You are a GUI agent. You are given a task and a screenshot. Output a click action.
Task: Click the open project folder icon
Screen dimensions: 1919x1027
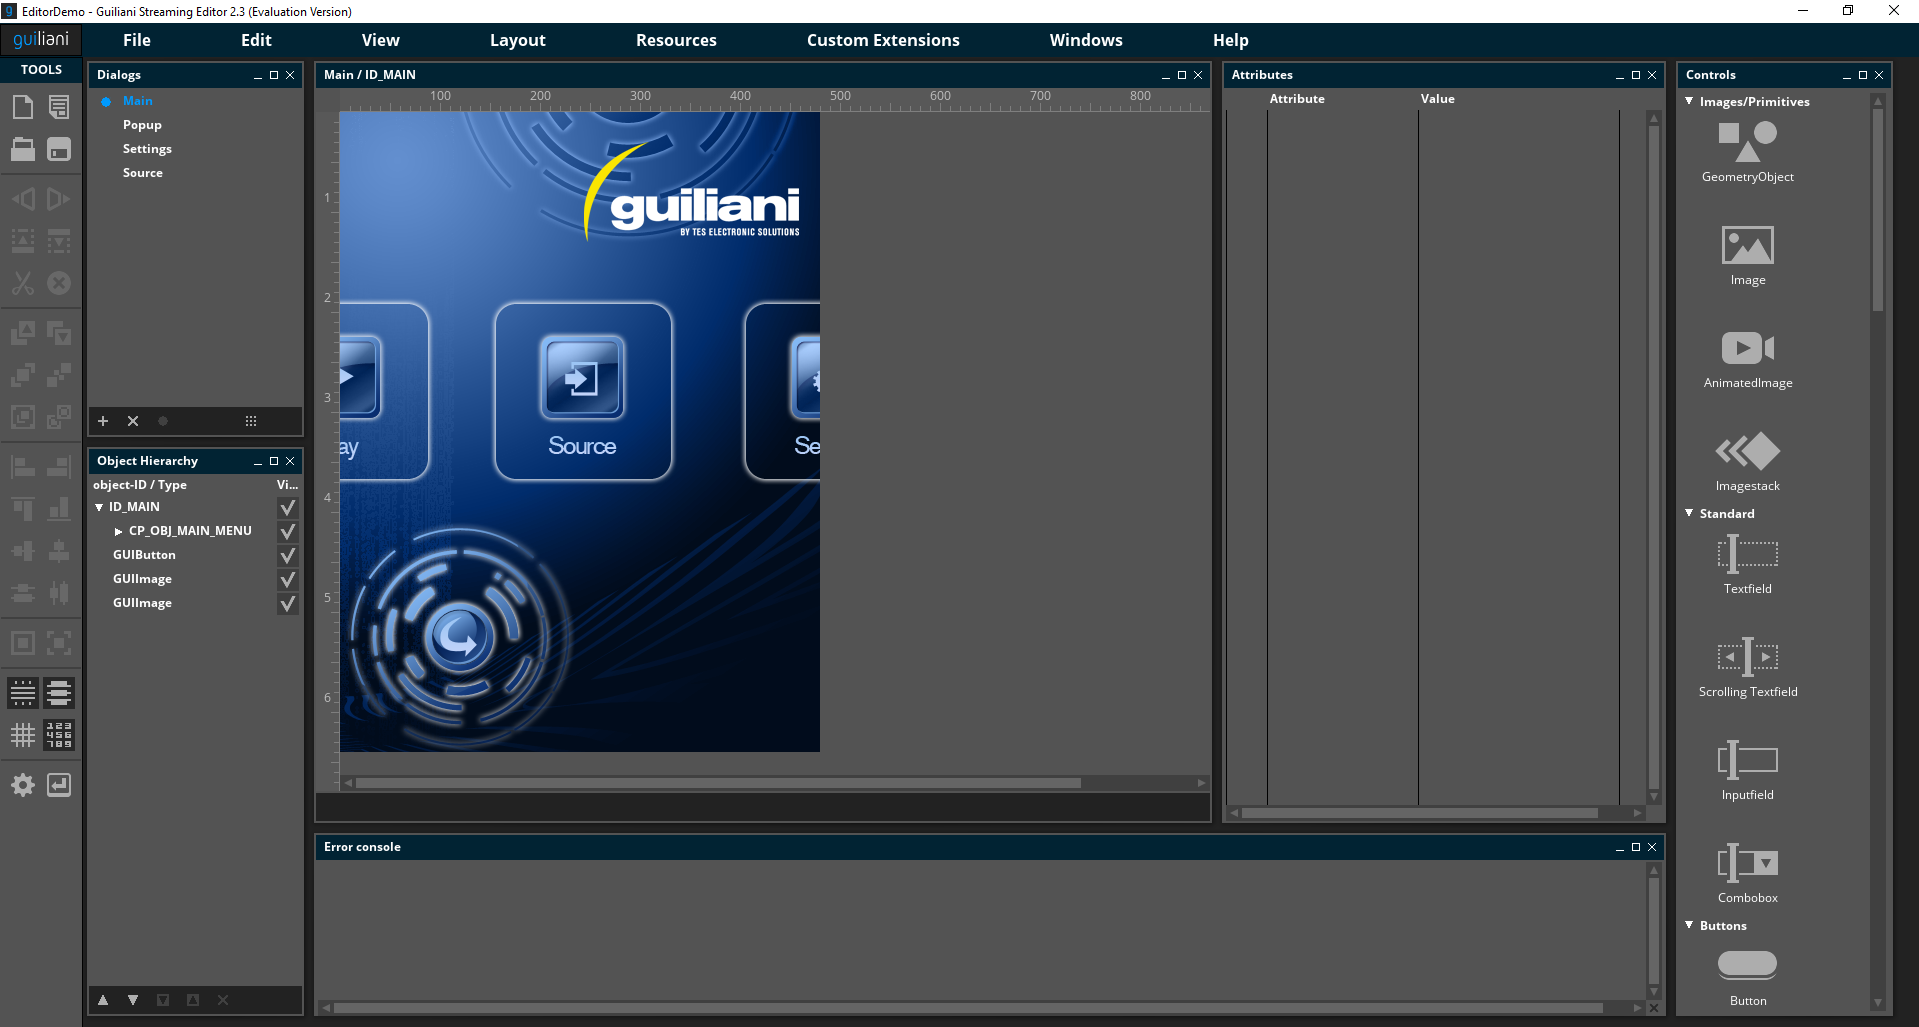23,149
